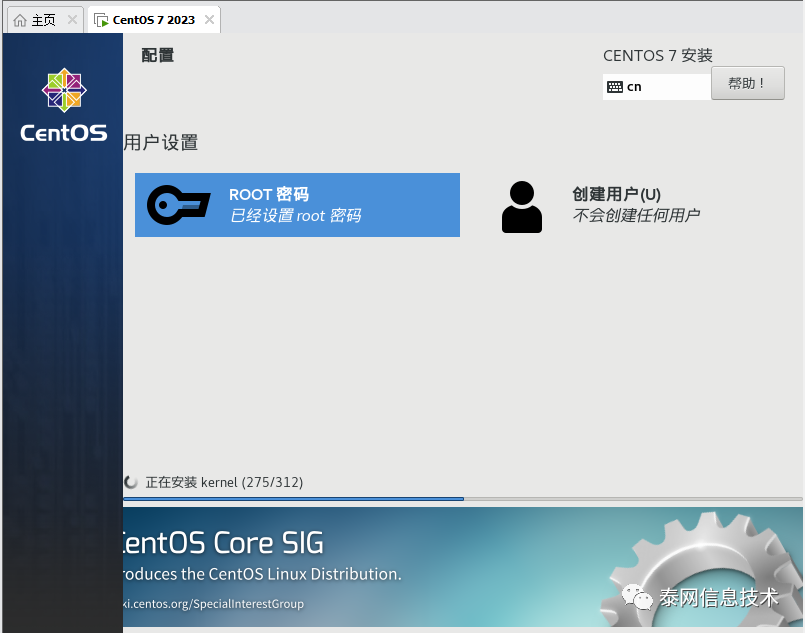The height and width of the screenshot is (633, 805).
Task: Switch to the 主页 home tab
Action: pos(45,20)
